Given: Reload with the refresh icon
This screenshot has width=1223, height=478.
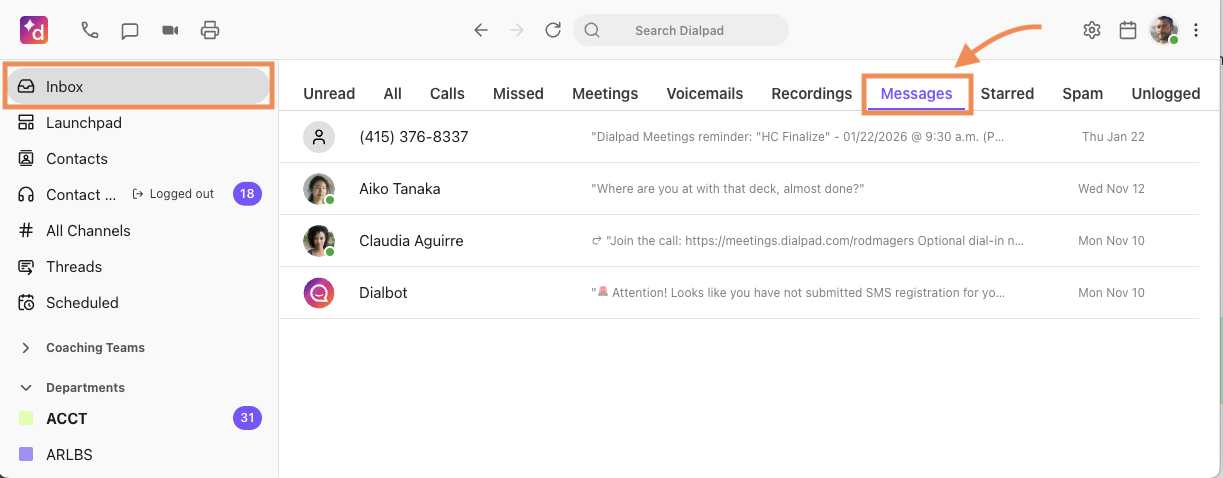Looking at the screenshot, I should tap(553, 30).
